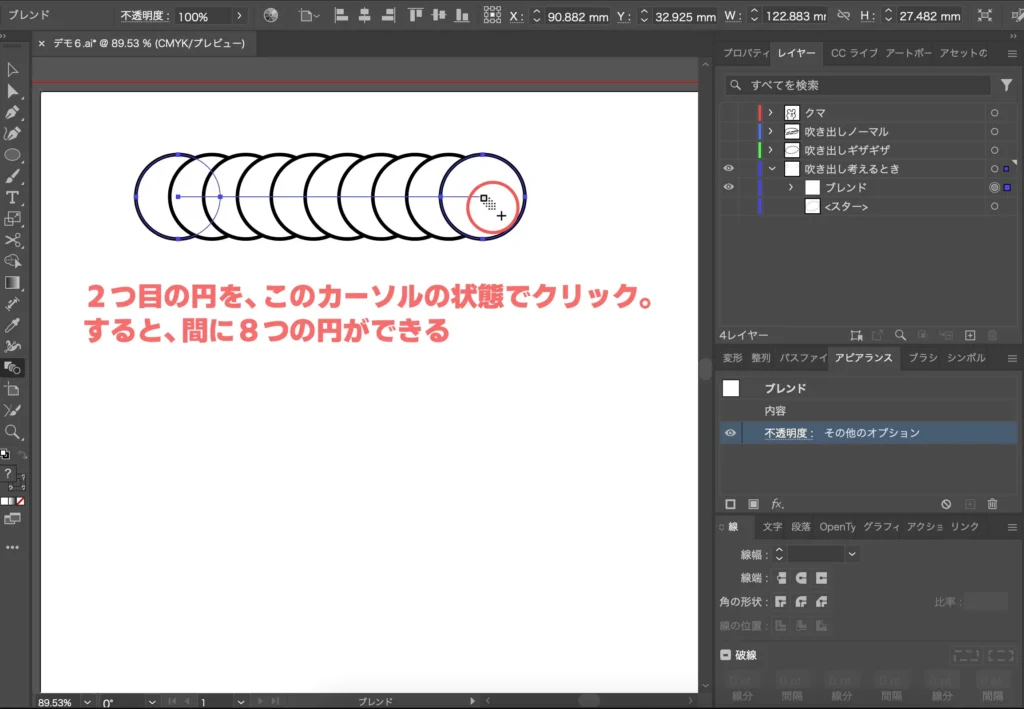This screenshot has width=1024, height=709.
Task: Click the new layer button in the Layers panel
Action: [x=971, y=334]
